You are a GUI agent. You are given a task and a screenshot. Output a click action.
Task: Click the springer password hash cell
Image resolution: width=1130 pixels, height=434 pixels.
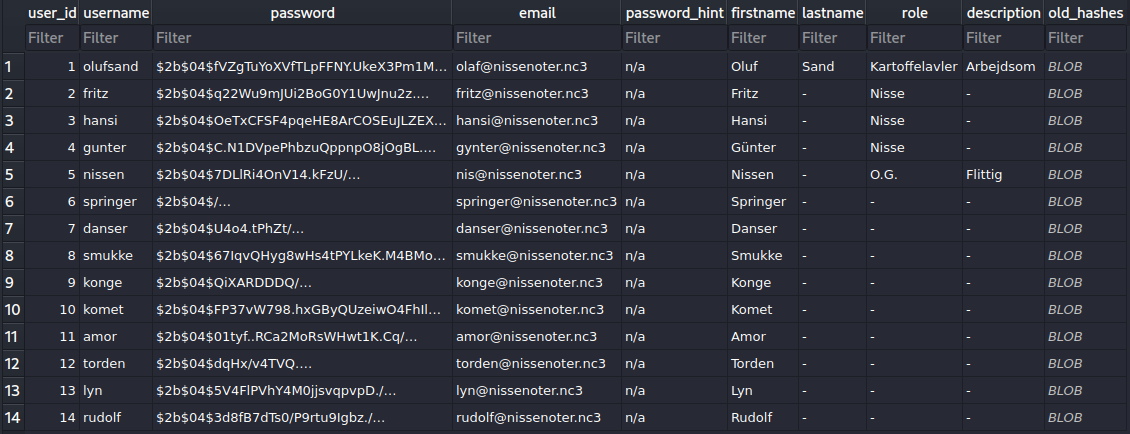pos(194,202)
